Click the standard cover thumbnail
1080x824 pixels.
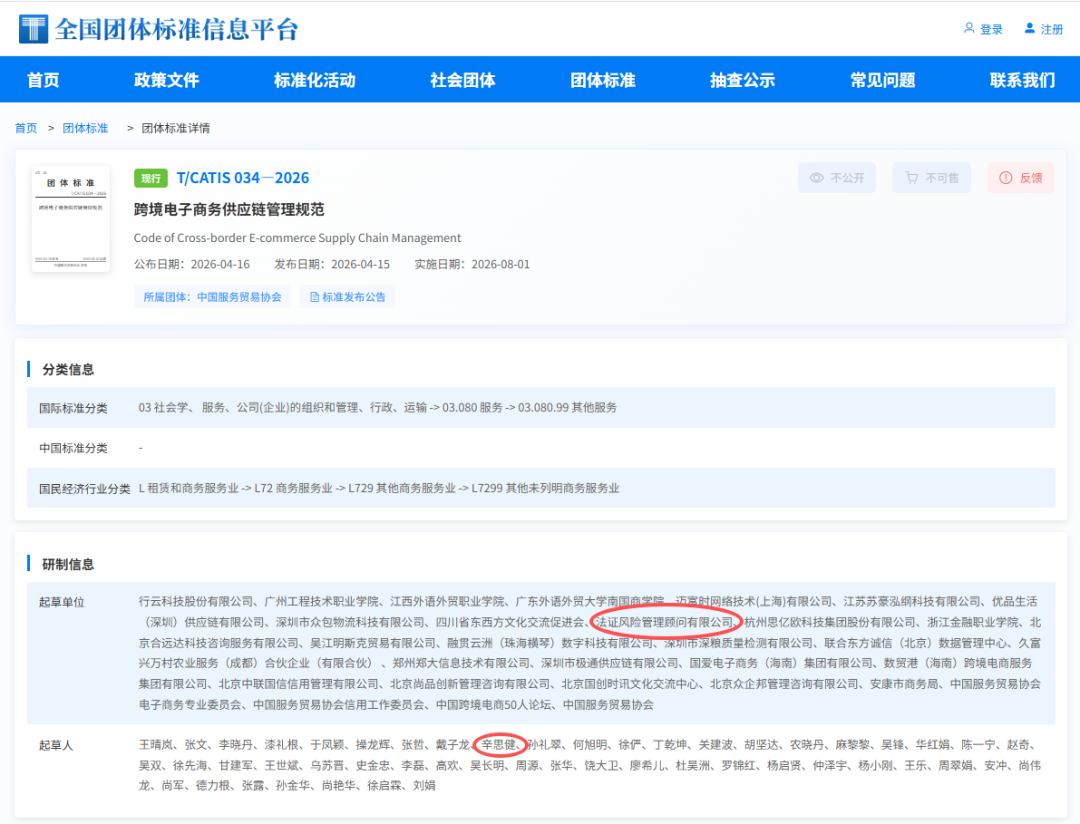click(x=70, y=219)
